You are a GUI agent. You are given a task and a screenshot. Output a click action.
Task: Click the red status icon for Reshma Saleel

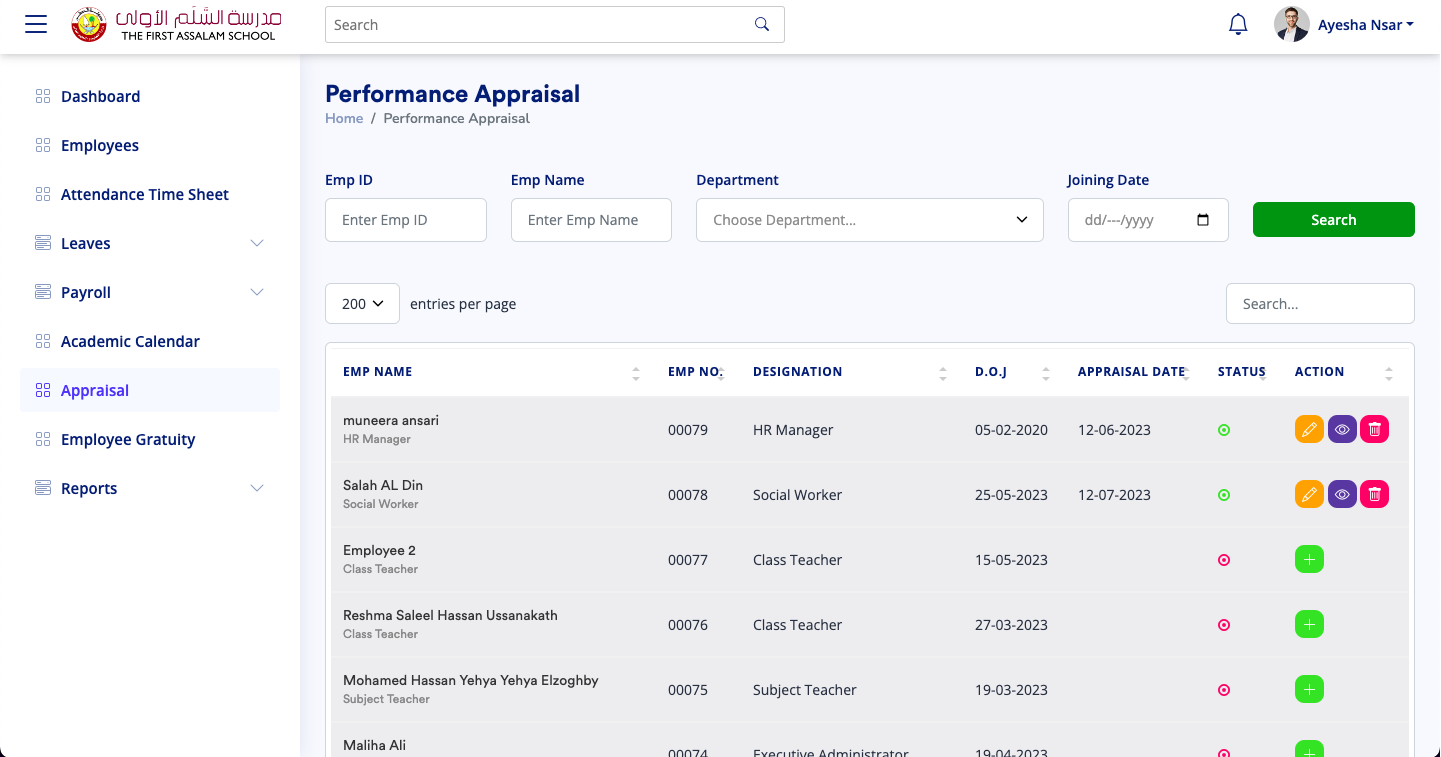point(1224,624)
